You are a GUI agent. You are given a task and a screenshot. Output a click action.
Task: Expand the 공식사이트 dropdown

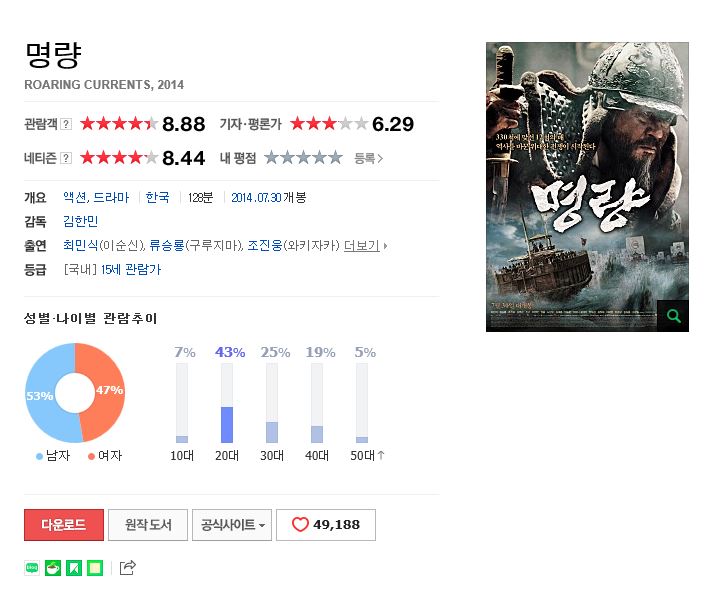tap(232, 525)
